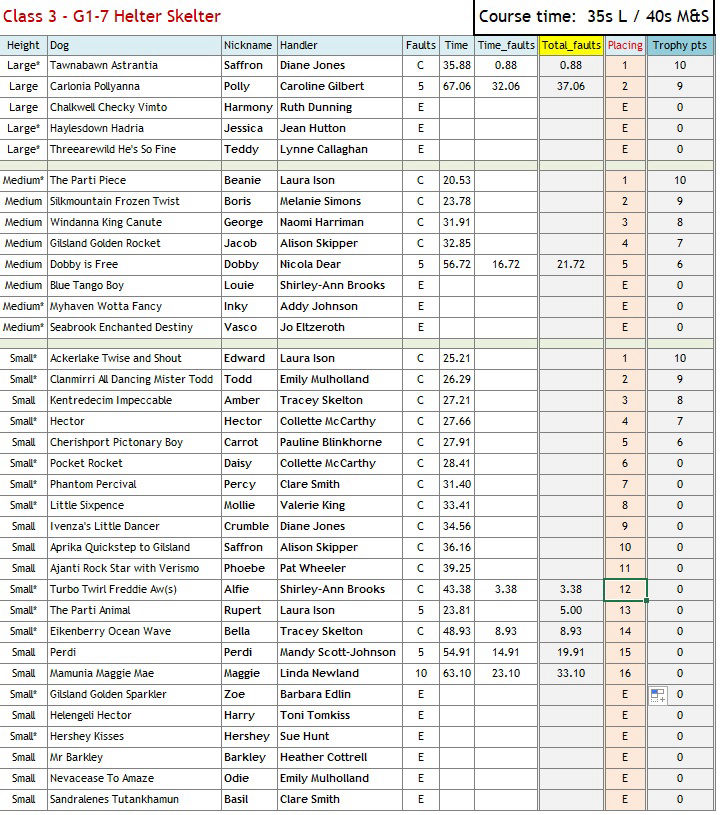This screenshot has width=720, height=815.
Task: Click the cell Pocket Rocket
Action: click(x=134, y=463)
